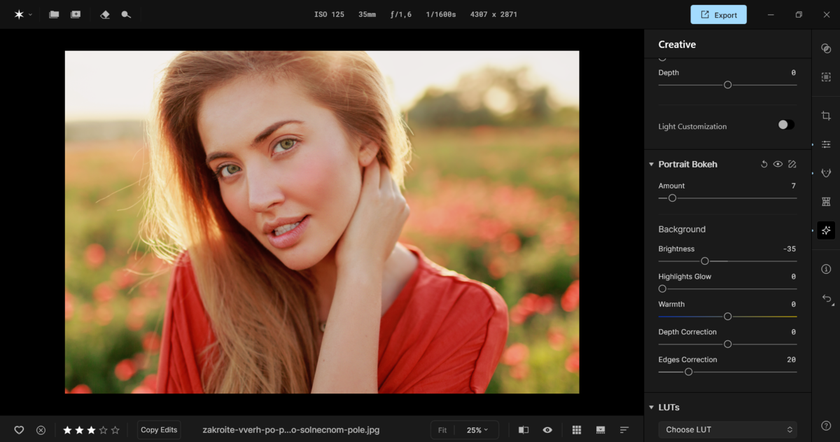Select the Crop tool in the sidebar

tap(826, 116)
